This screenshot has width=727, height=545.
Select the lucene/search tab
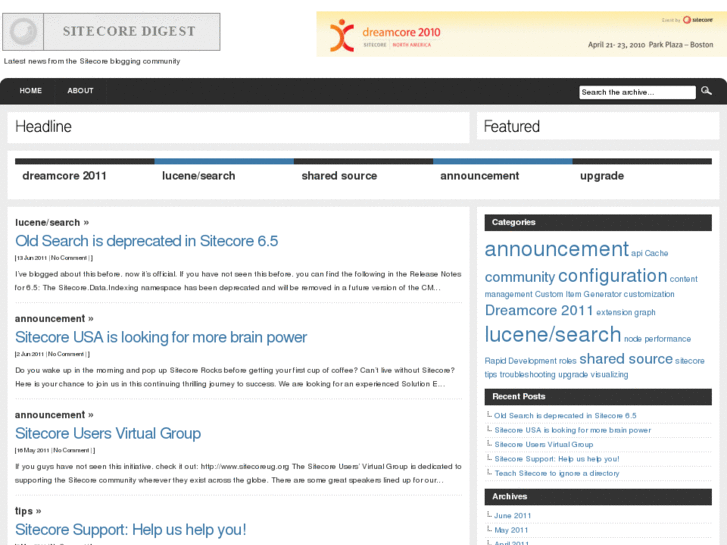tap(198, 176)
